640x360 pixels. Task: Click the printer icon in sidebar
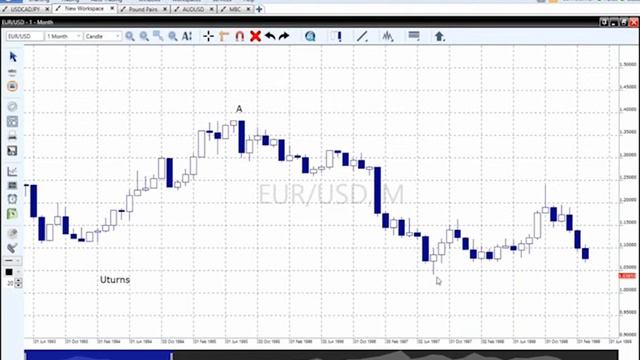click(12, 136)
